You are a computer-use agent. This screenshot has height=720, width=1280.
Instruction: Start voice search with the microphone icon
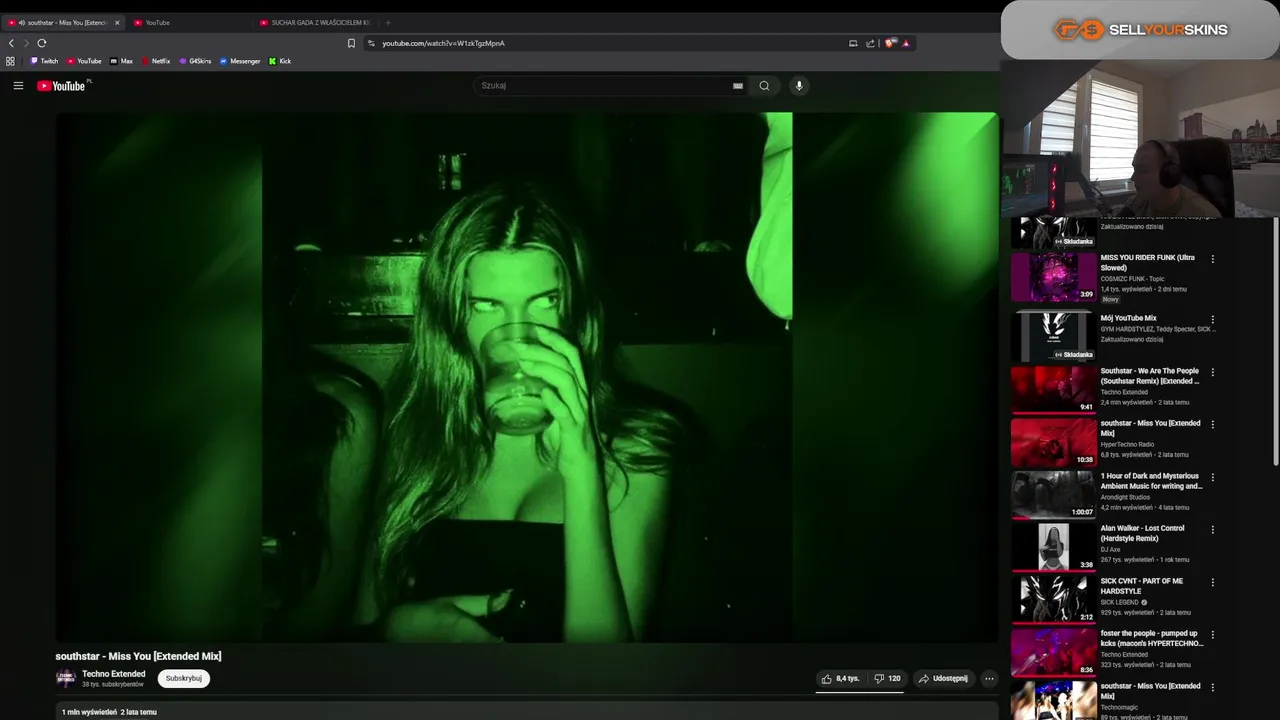click(799, 86)
